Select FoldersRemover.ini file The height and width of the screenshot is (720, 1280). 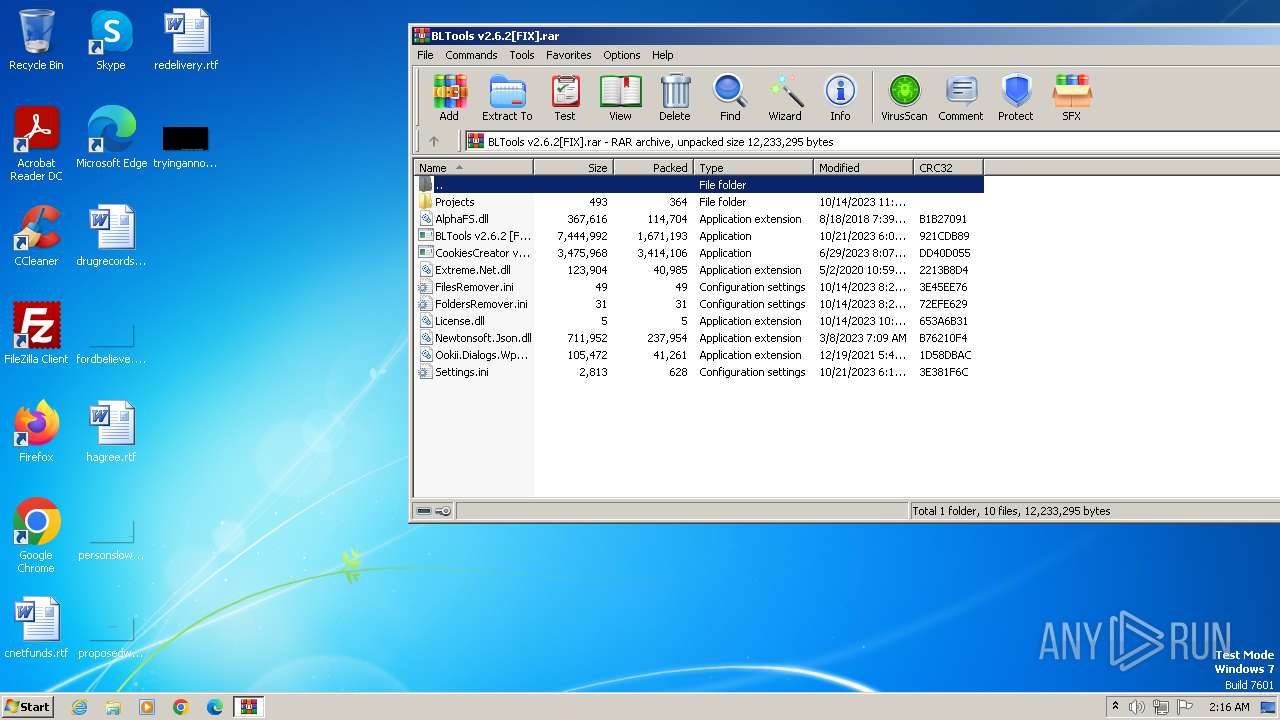(x=699, y=304)
